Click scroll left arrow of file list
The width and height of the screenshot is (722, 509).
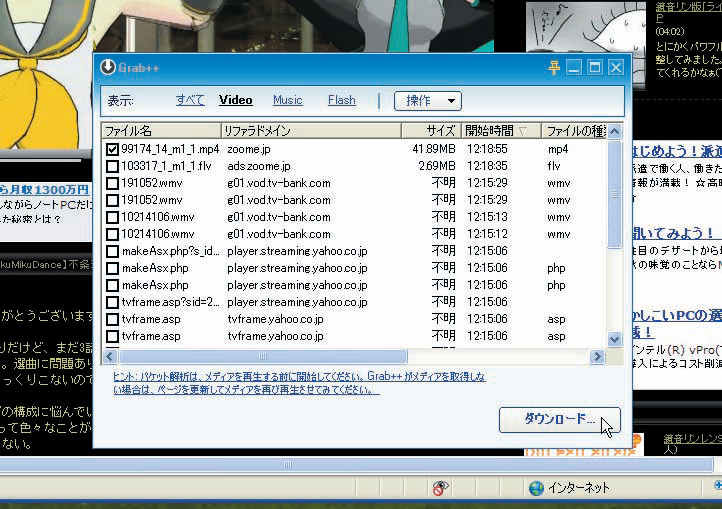pos(110,357)
